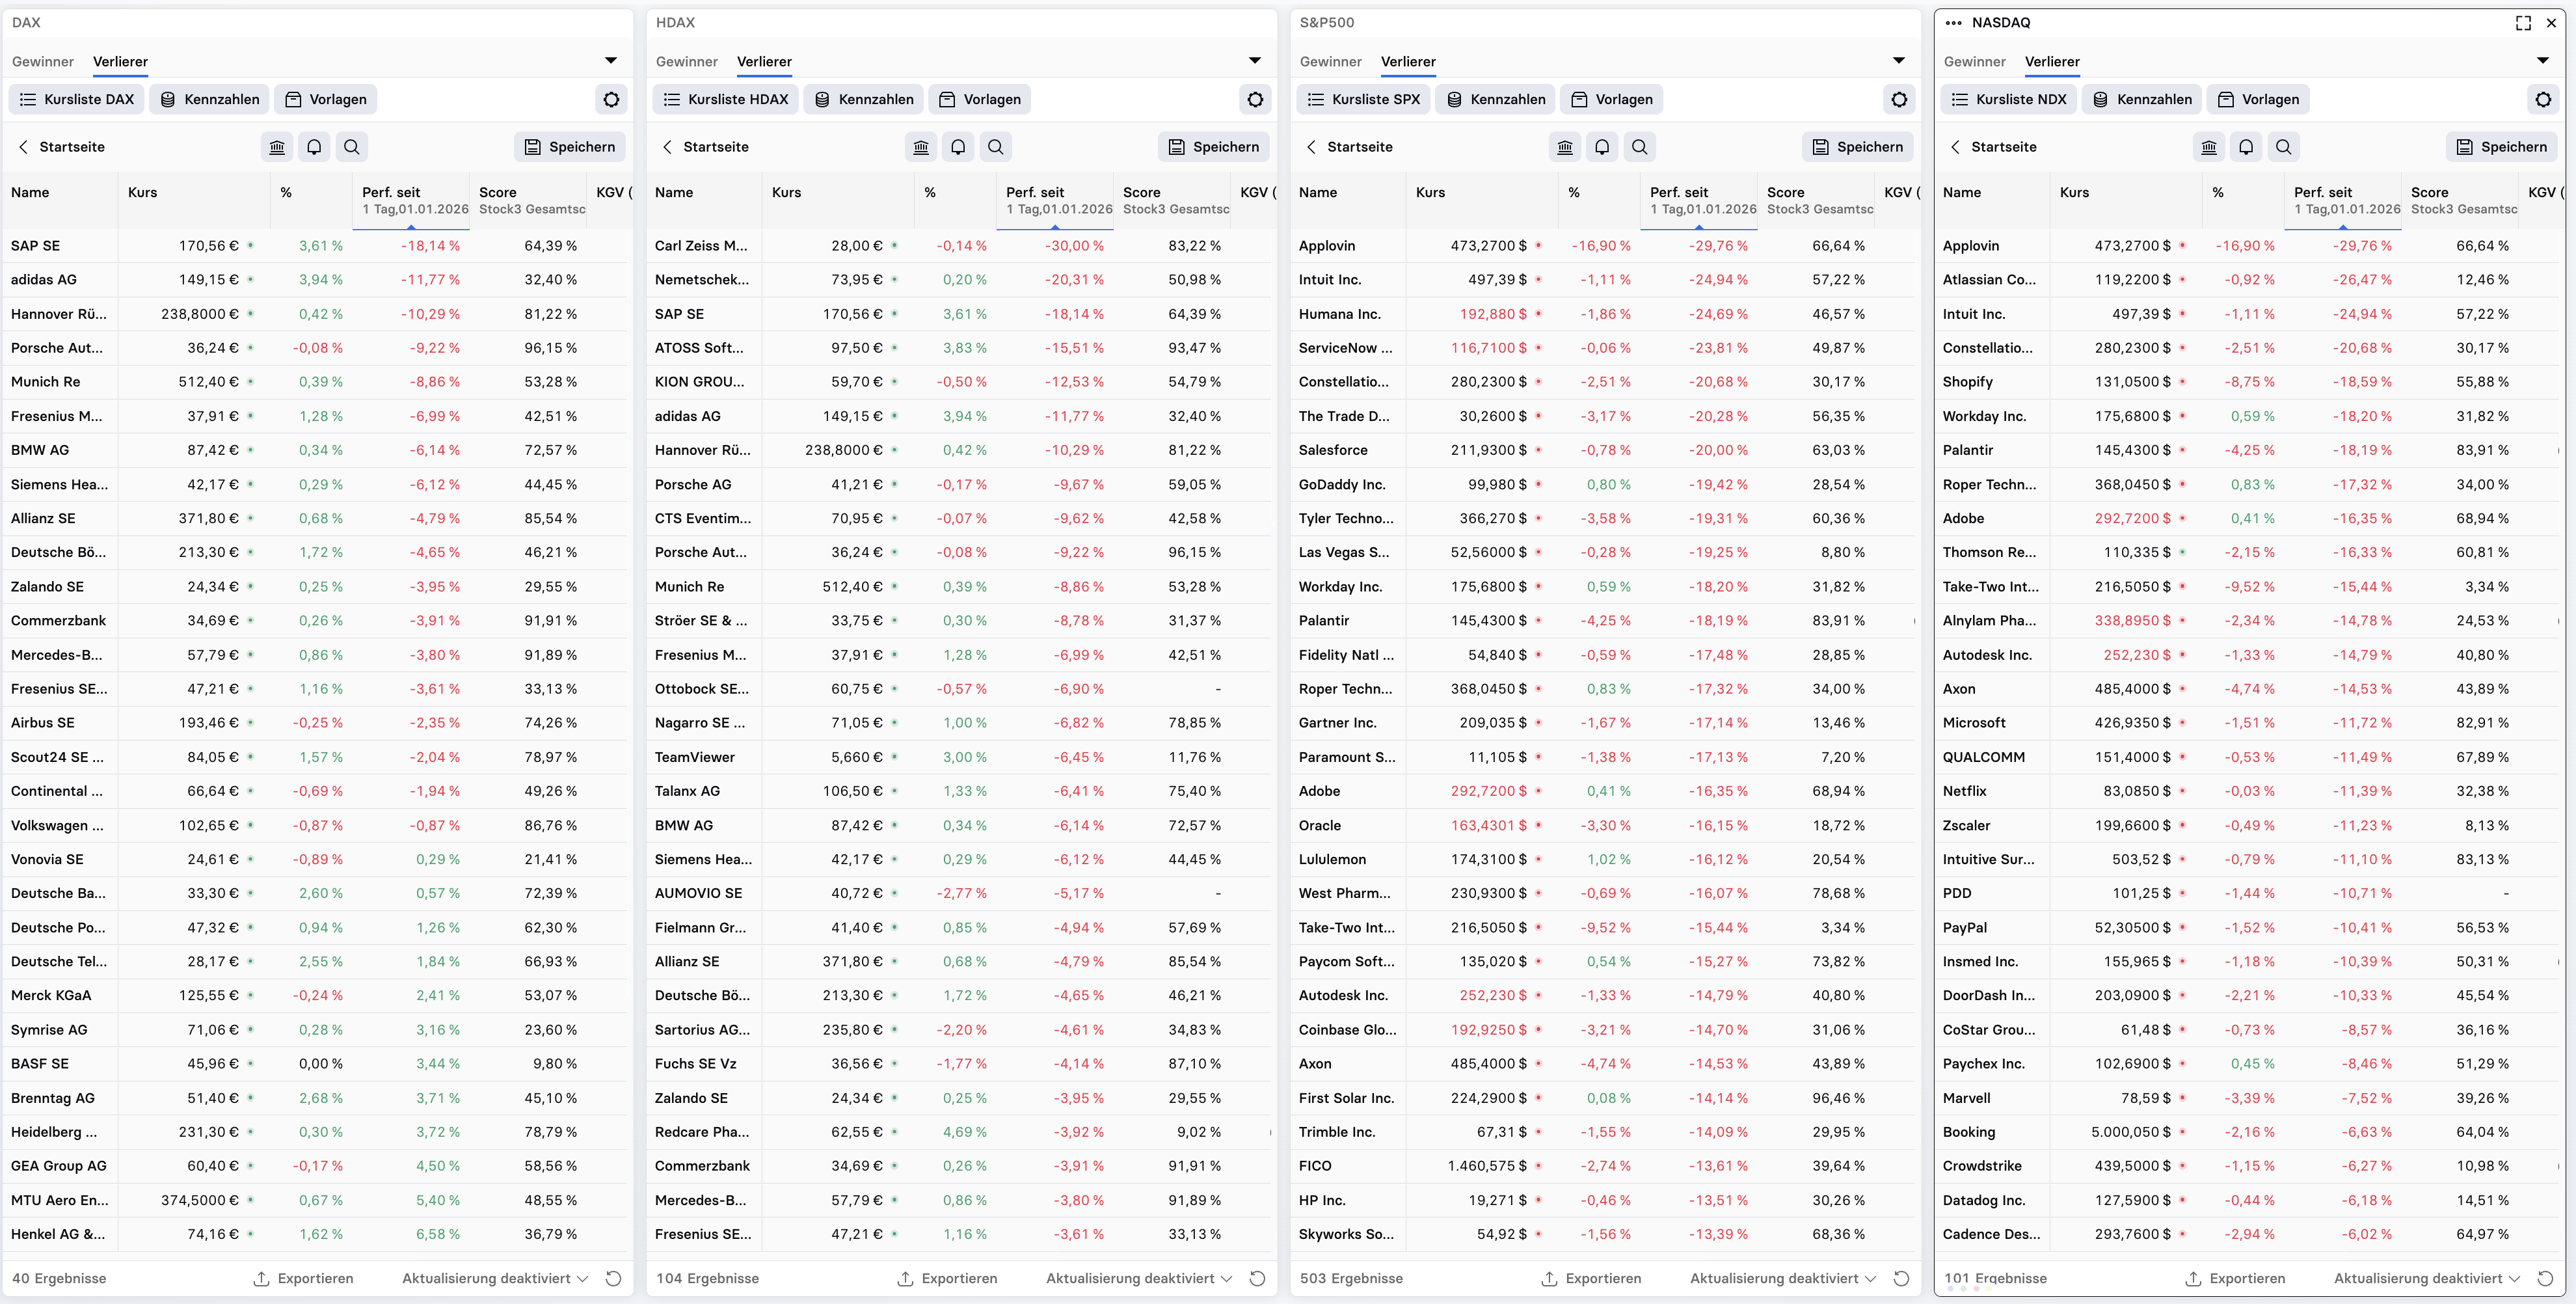This screenshot has height=1304, width=2576.
Task: Select the Verlierer tab in S&P500 panel
Action: 1408,62
